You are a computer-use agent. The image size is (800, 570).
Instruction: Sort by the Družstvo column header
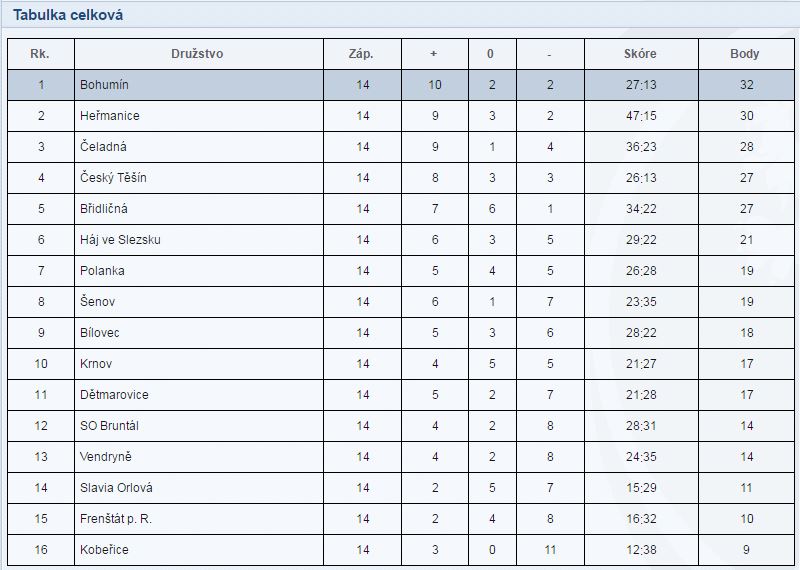(x=197, y=54)
